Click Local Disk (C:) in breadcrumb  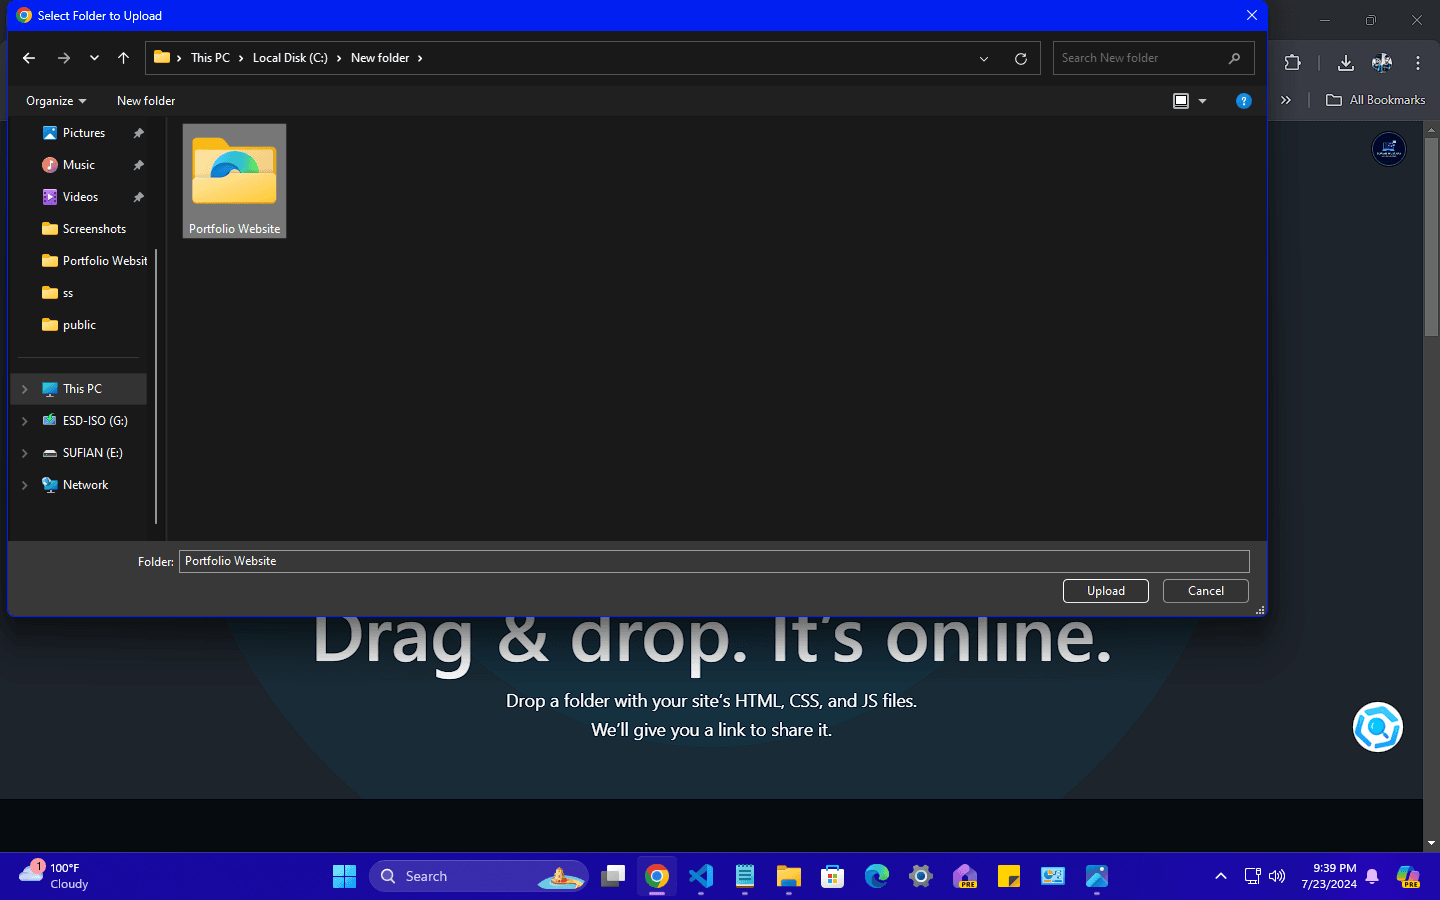coord(290,58)
